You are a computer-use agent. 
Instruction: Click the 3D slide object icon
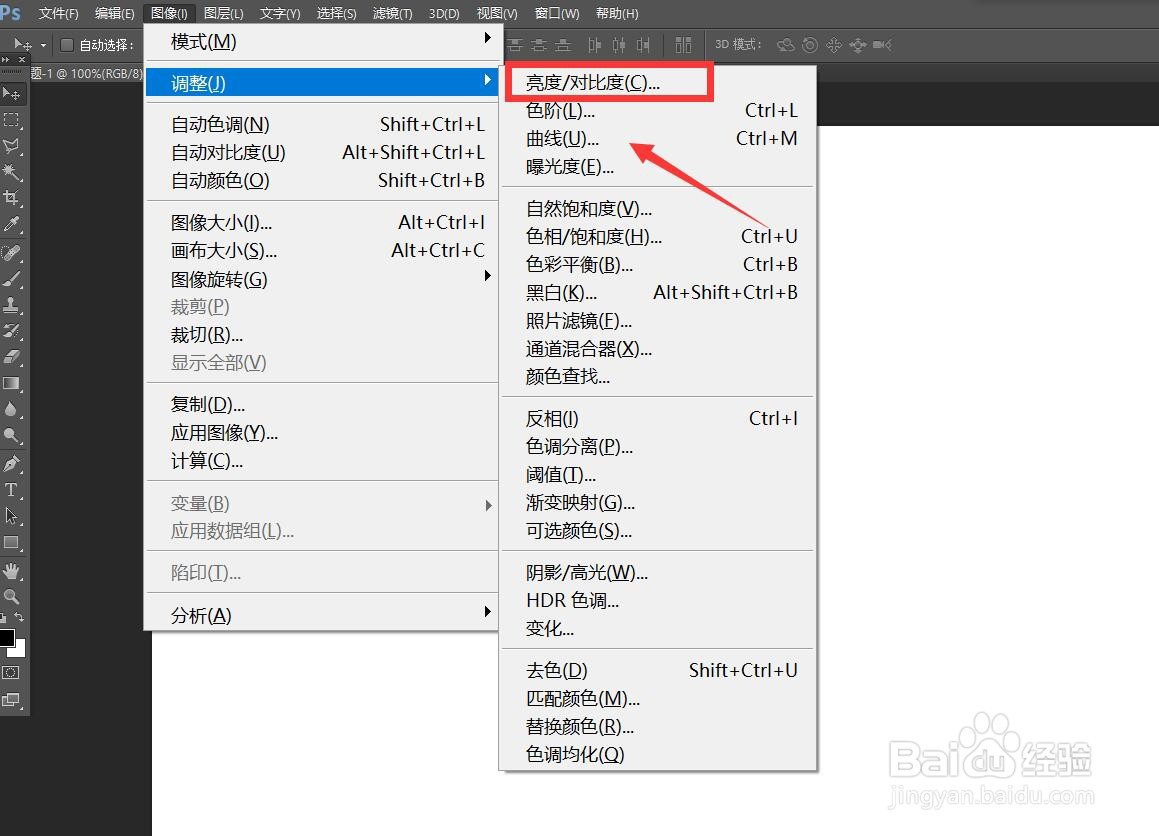[857, 45]
